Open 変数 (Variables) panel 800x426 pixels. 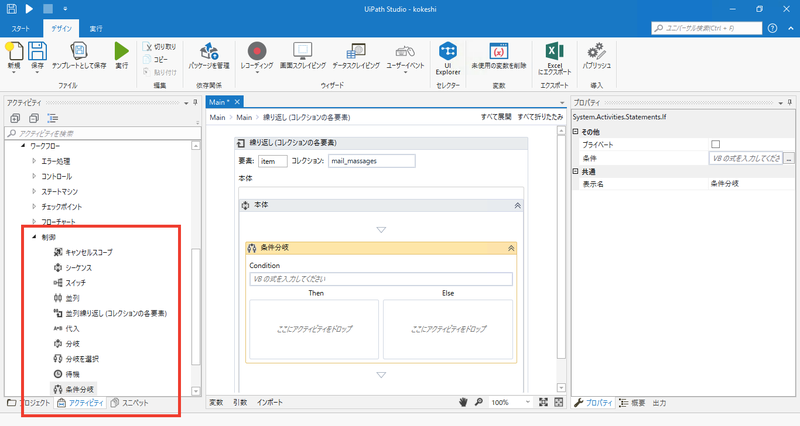point(216,402)
